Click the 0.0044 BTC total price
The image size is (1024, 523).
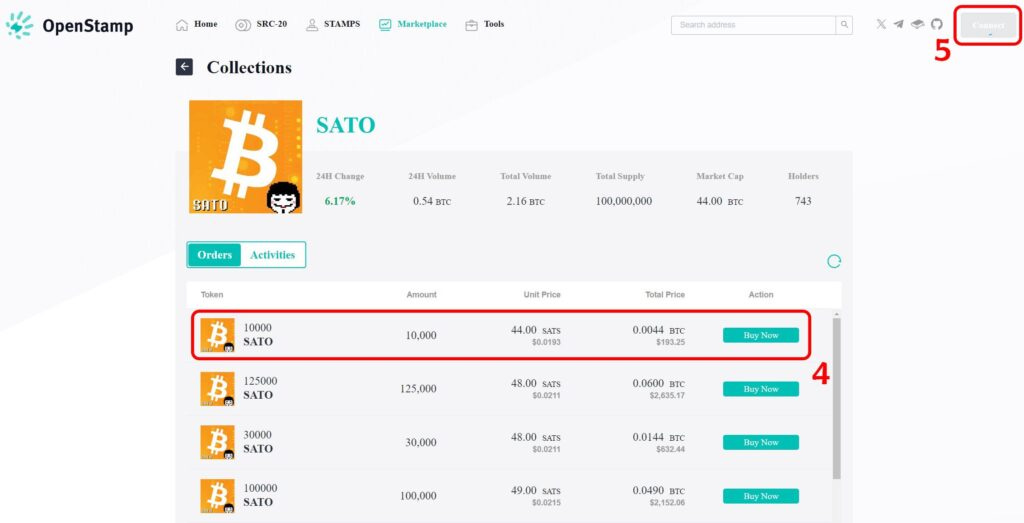(x=658, y=330)
